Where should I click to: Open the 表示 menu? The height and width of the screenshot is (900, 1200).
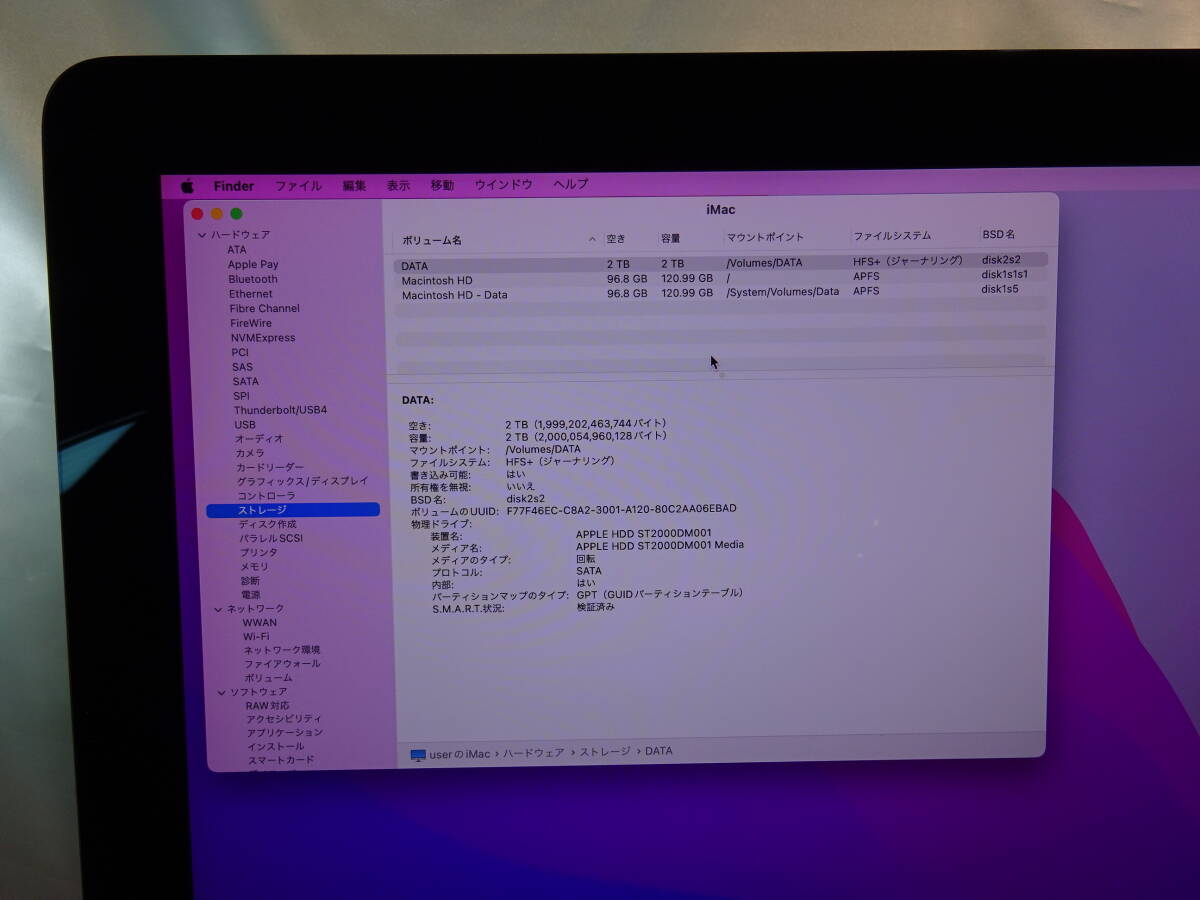coord(398,185)
